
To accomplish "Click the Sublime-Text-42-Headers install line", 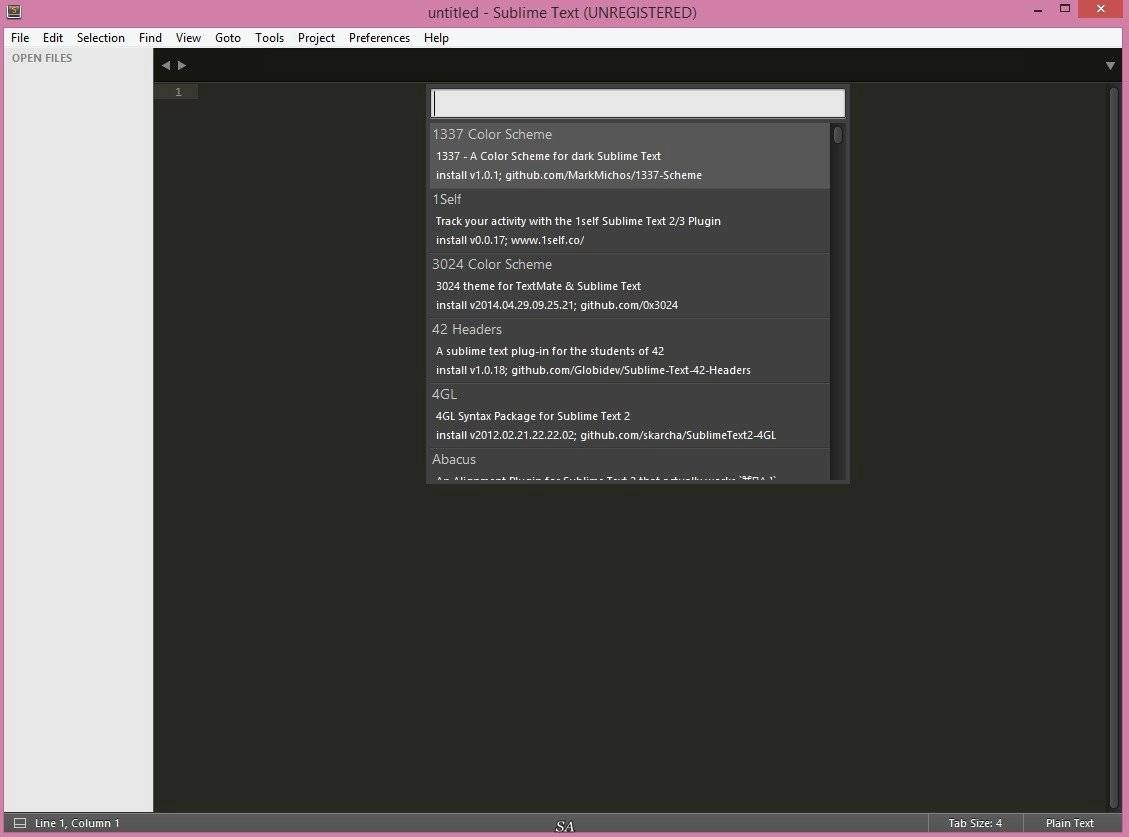I will tap(593, 370).
